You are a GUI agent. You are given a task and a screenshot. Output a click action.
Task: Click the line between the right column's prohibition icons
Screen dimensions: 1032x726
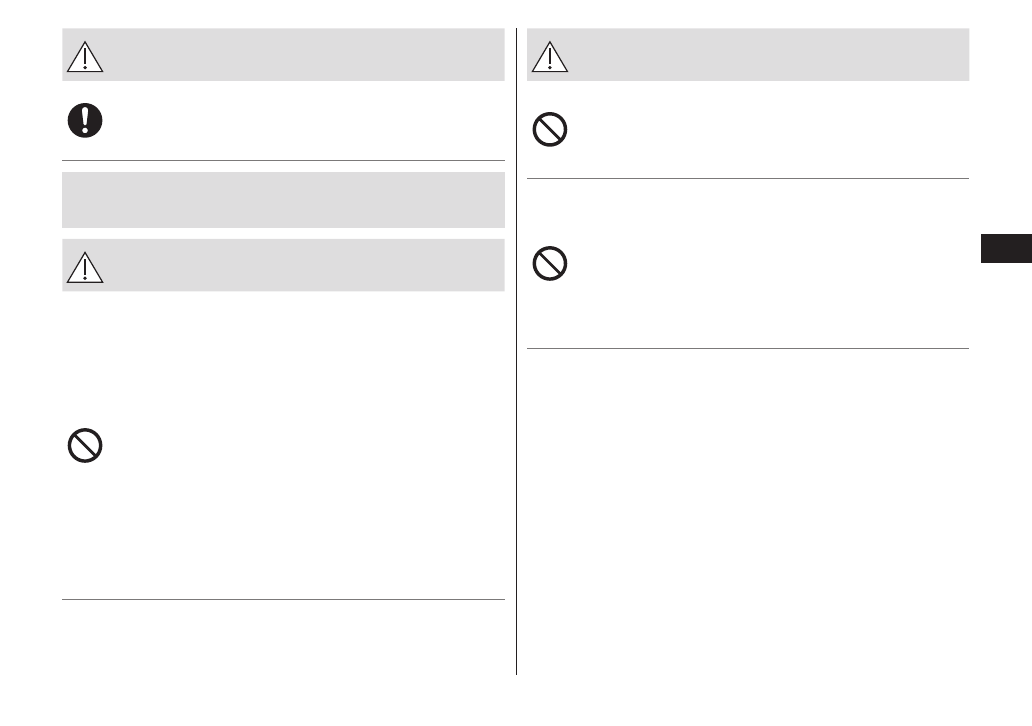click(748, 179)
